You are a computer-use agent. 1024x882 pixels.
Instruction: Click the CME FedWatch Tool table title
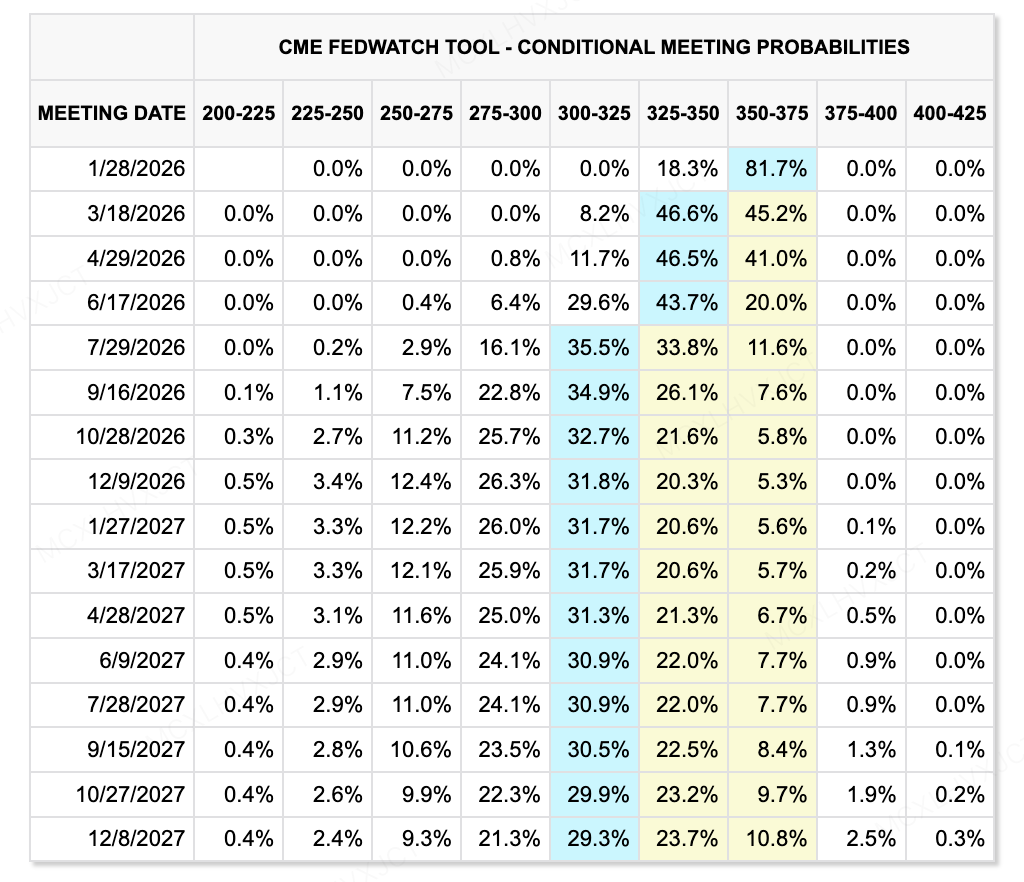click(594, 47)
